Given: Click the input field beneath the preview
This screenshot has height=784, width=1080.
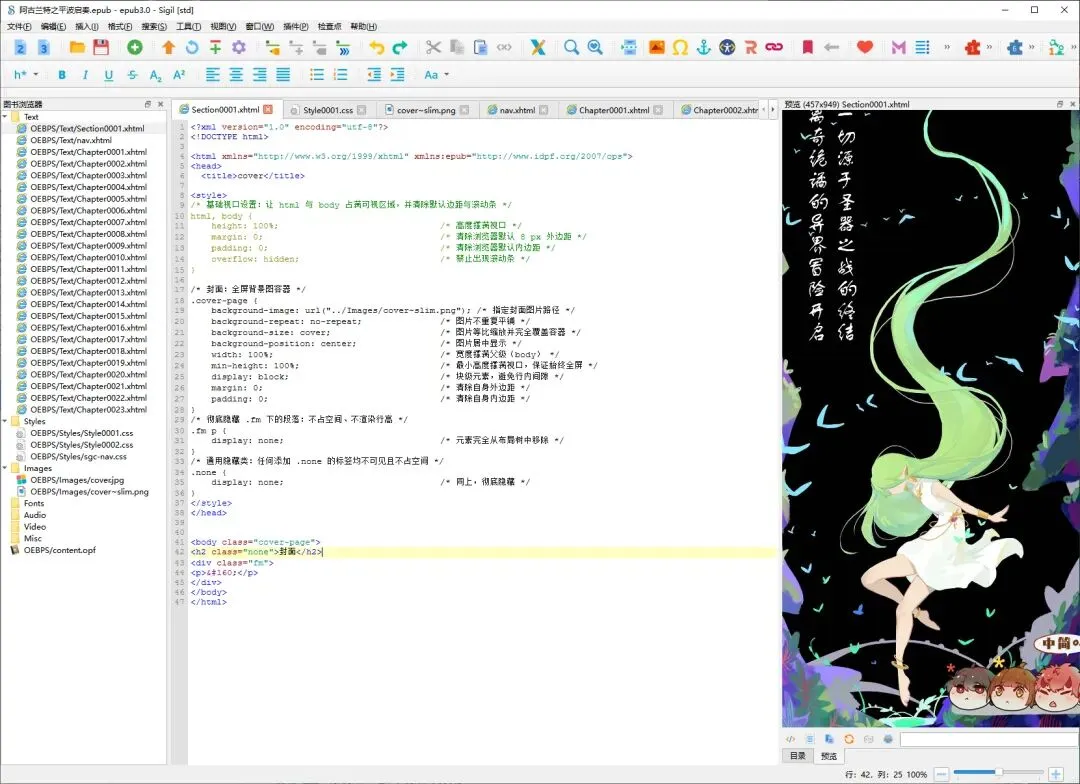Looking at the screenshot, I should click(990, 739).
